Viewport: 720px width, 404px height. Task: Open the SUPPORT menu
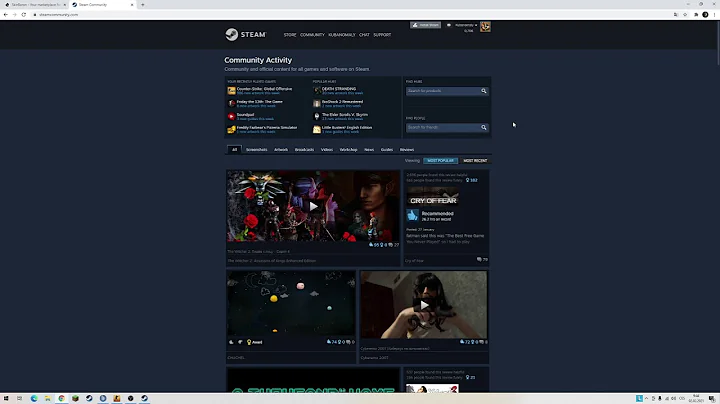[x=382, y=35]
